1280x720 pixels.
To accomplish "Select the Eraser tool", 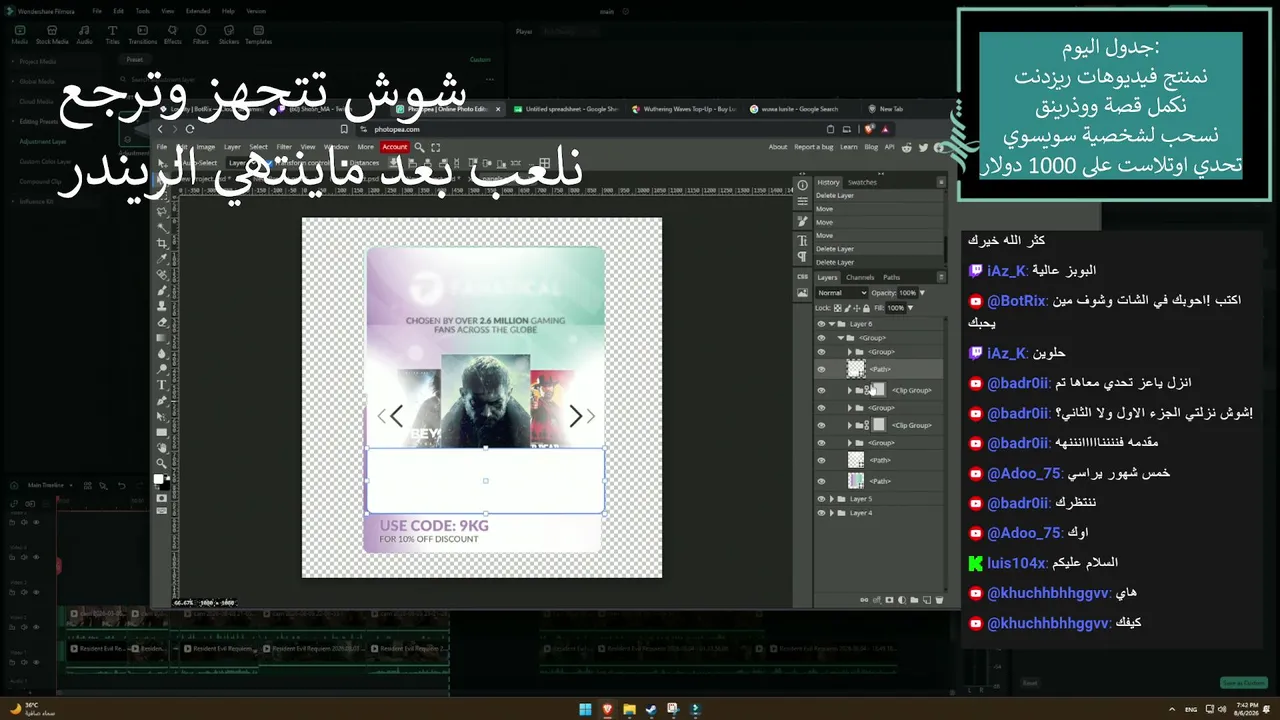I will pos(162,323).
